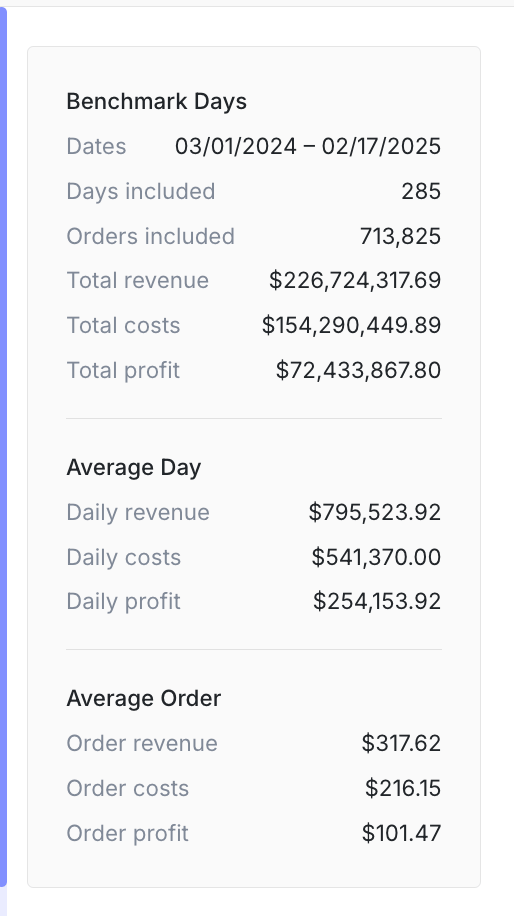Viewport: 514px width, 916px height.
Task: Click the Average Day section heading
Action: pyautogui.click(x=134, y=468)
